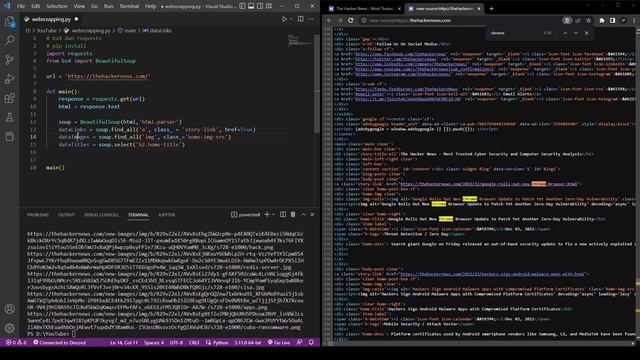Select the webscrapping.py editor tab
Viewport: 640px width, 360px height.
[51, 19]
